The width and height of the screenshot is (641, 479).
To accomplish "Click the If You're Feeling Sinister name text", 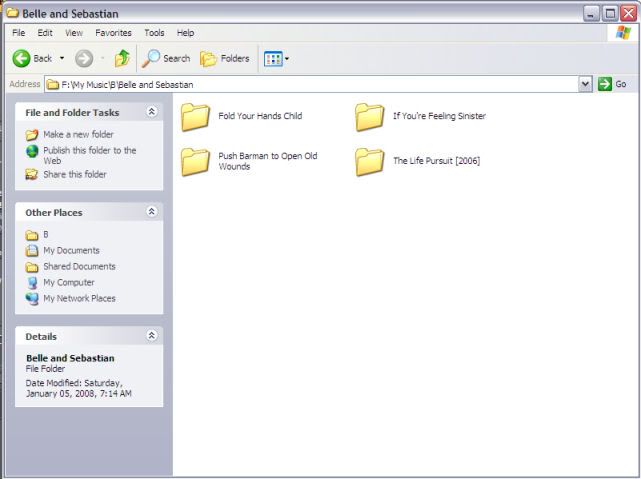I will pyautogui.click(x=439, y=116).
